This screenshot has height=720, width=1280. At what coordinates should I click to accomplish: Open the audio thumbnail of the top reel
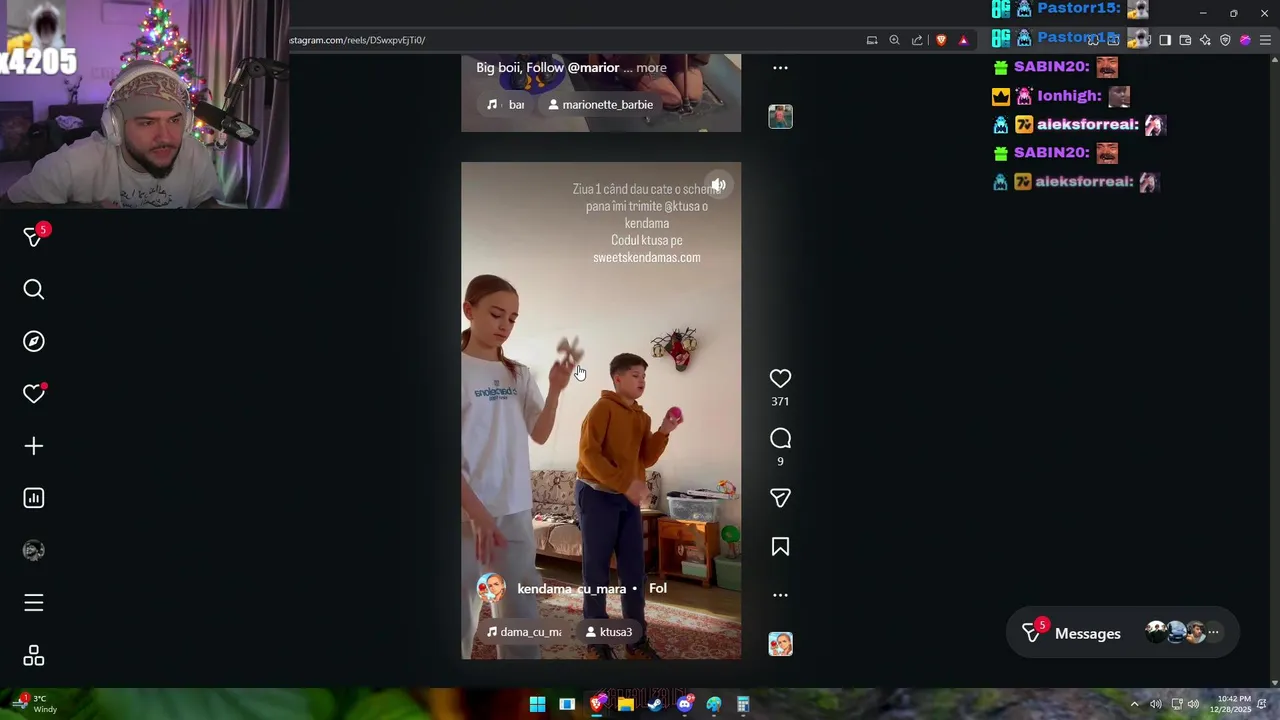coord(780,116)
